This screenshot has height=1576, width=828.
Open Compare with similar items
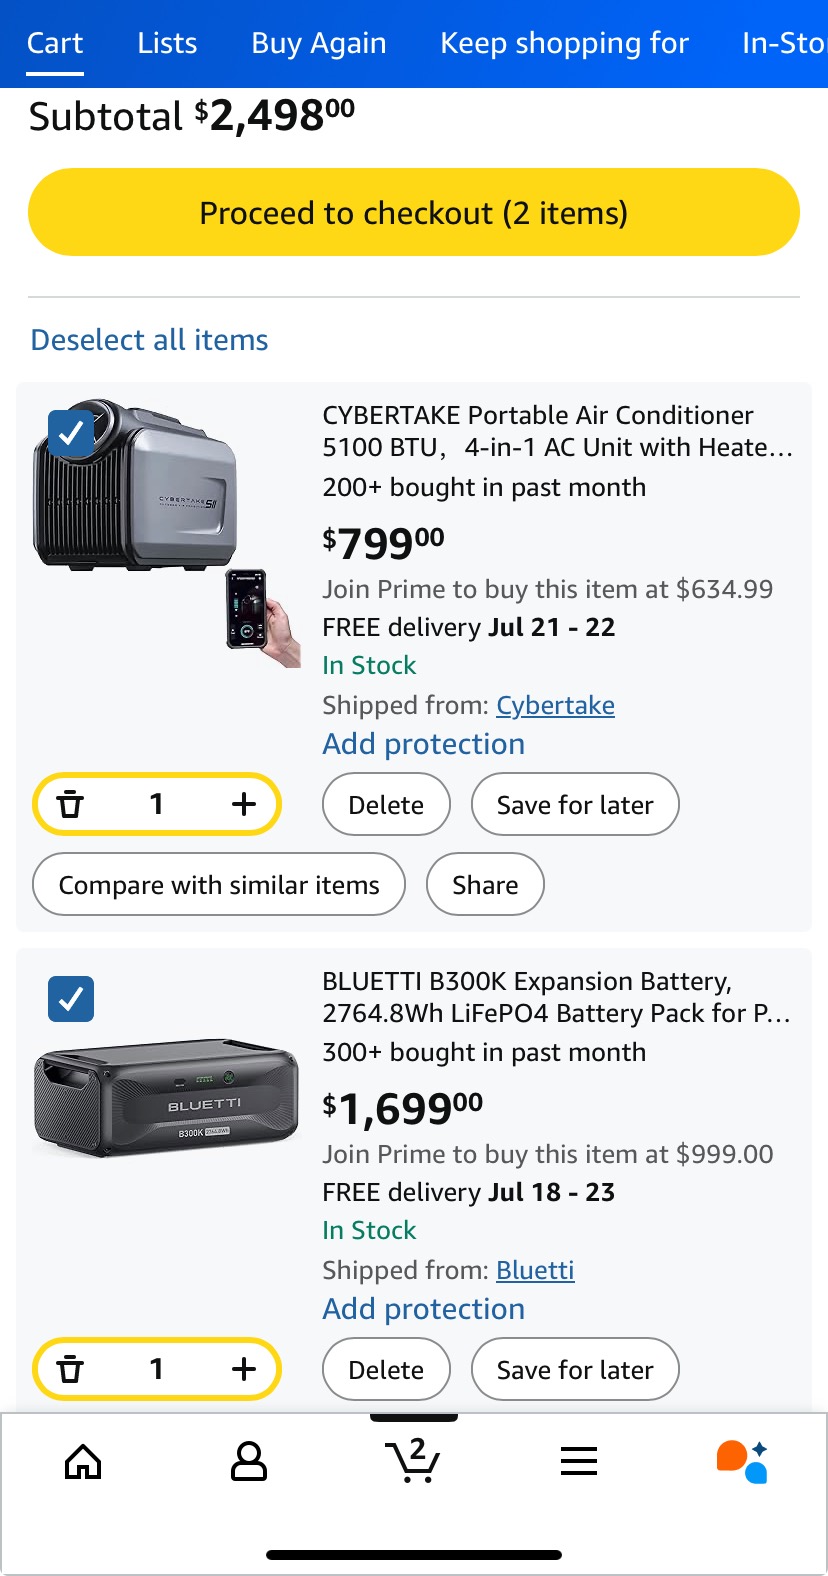tap(219, 885)
